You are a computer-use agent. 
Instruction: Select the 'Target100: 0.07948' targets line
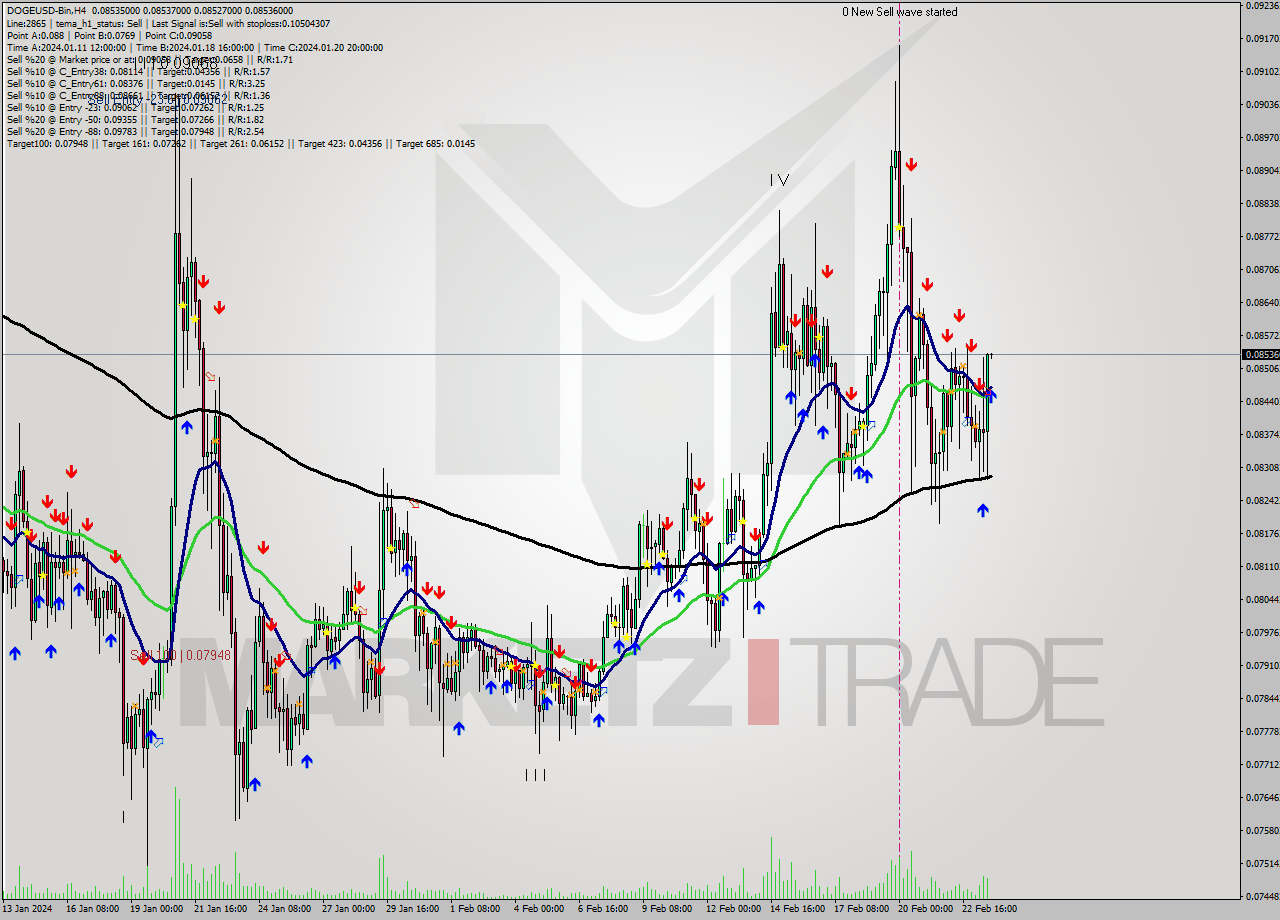240,143
